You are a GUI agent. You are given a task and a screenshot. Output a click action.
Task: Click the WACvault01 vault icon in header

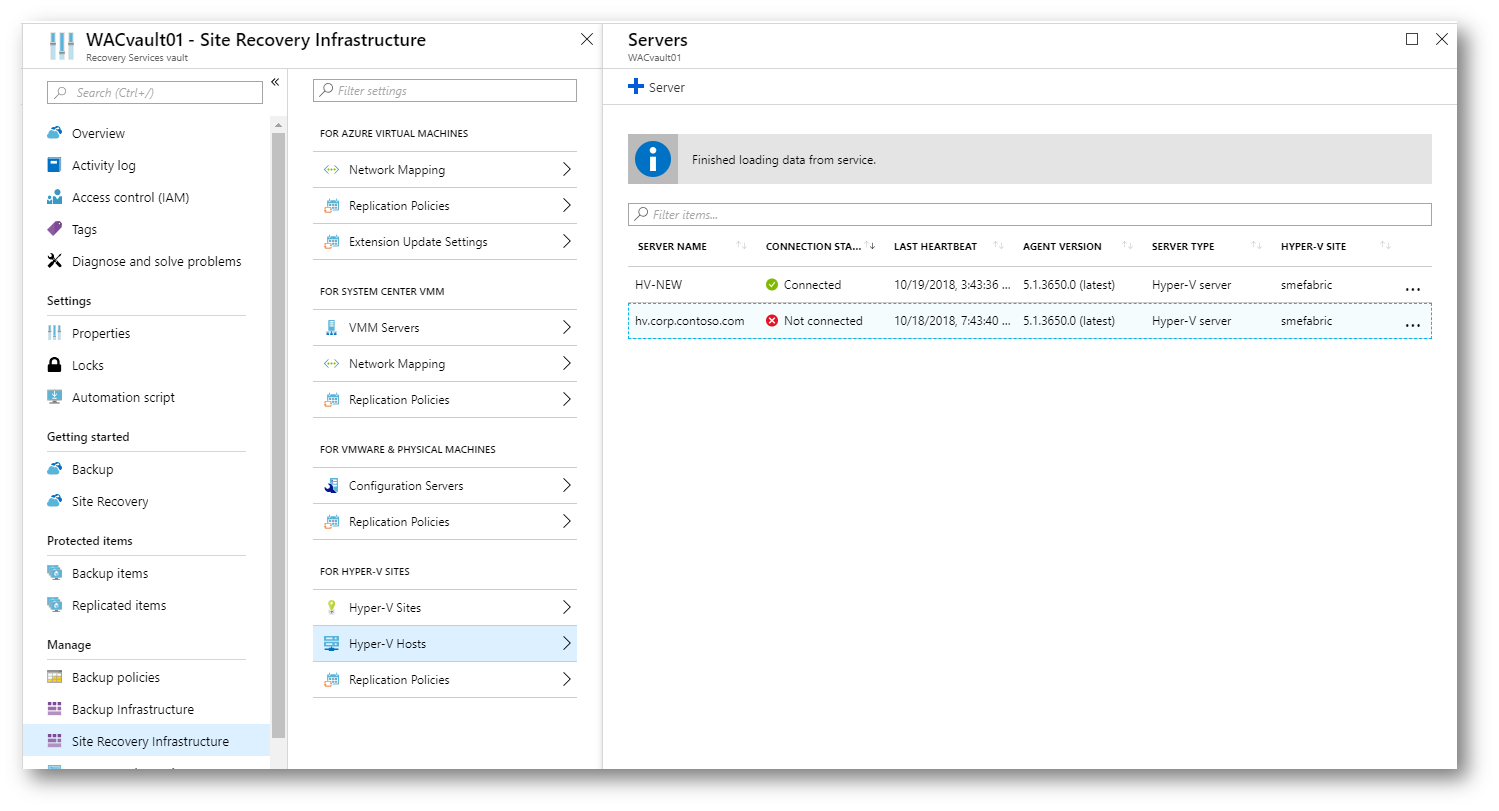tap(62, 46)
